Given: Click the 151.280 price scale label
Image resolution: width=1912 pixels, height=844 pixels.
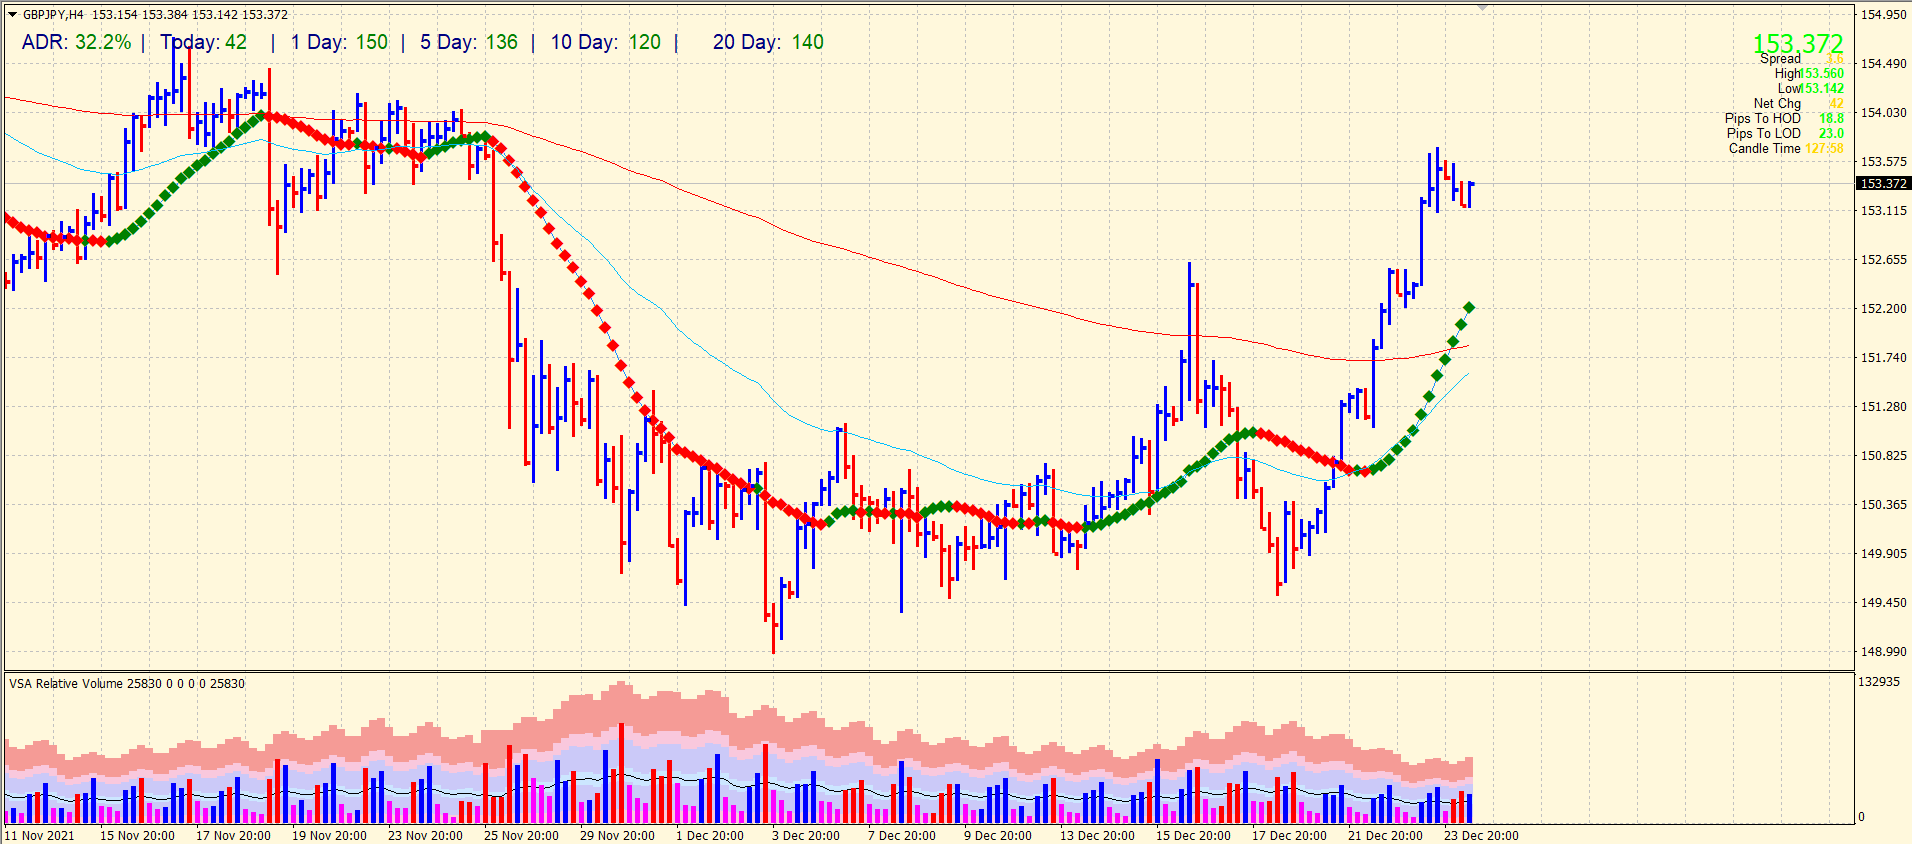Looking at the screenshot, I should click(1883, 407).
